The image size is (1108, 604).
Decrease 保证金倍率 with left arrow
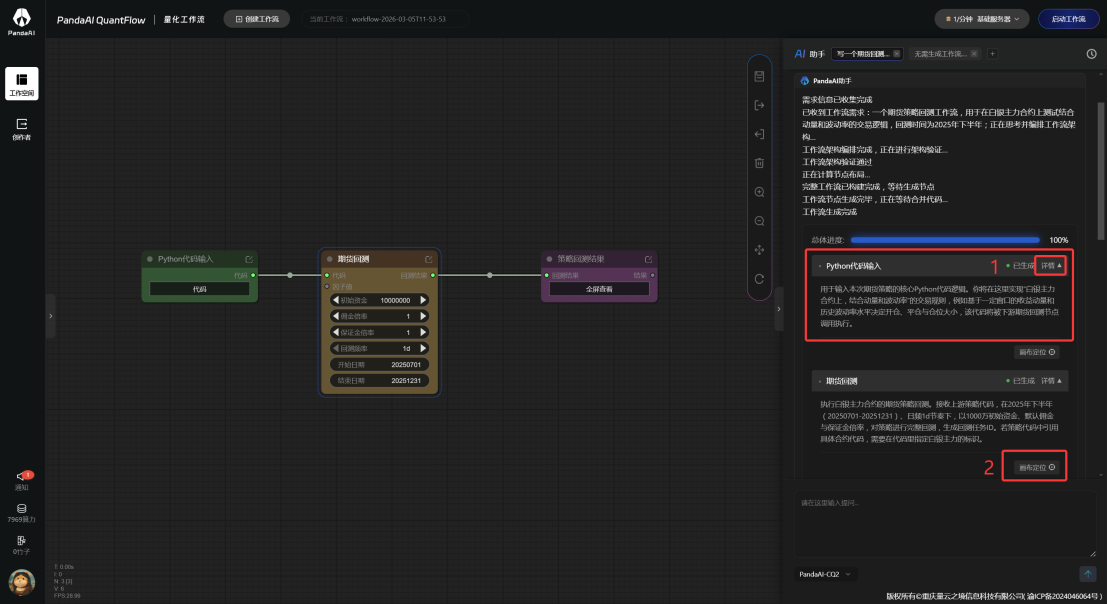(x=336, y=332)
